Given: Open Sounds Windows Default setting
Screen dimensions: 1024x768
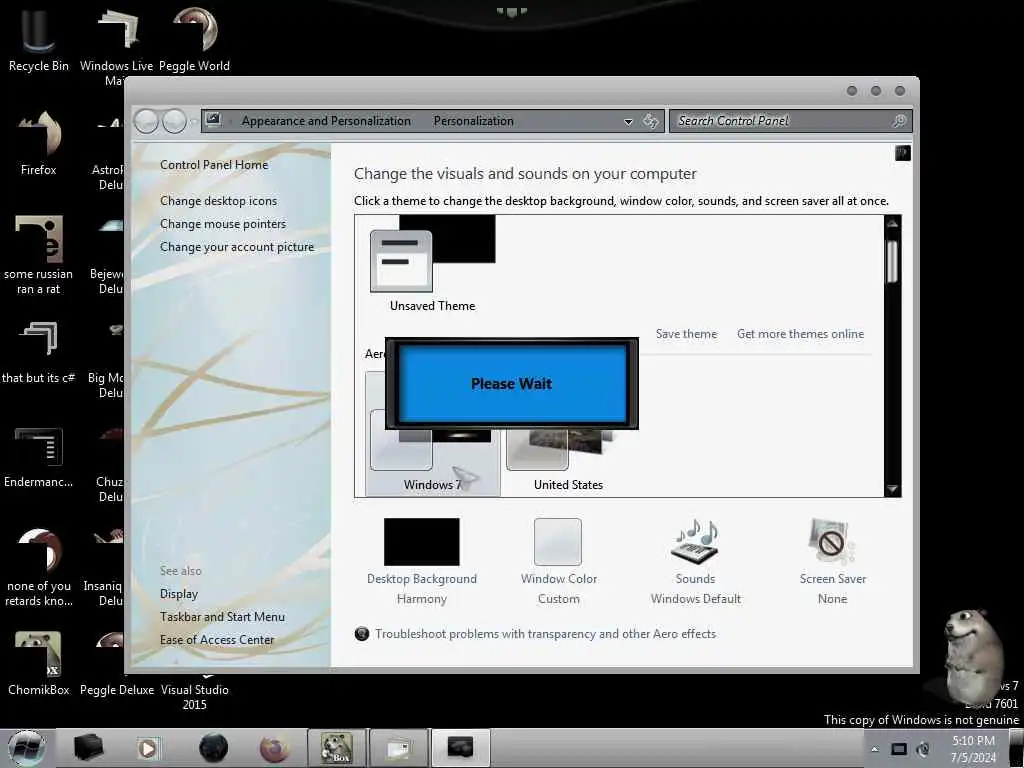Looking at the screenshot, I should 696,562.
